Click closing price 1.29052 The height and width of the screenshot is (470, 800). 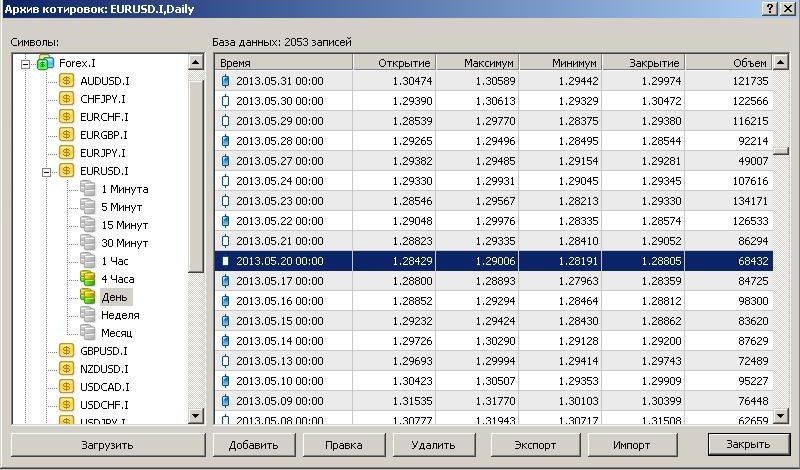[661, 241]
